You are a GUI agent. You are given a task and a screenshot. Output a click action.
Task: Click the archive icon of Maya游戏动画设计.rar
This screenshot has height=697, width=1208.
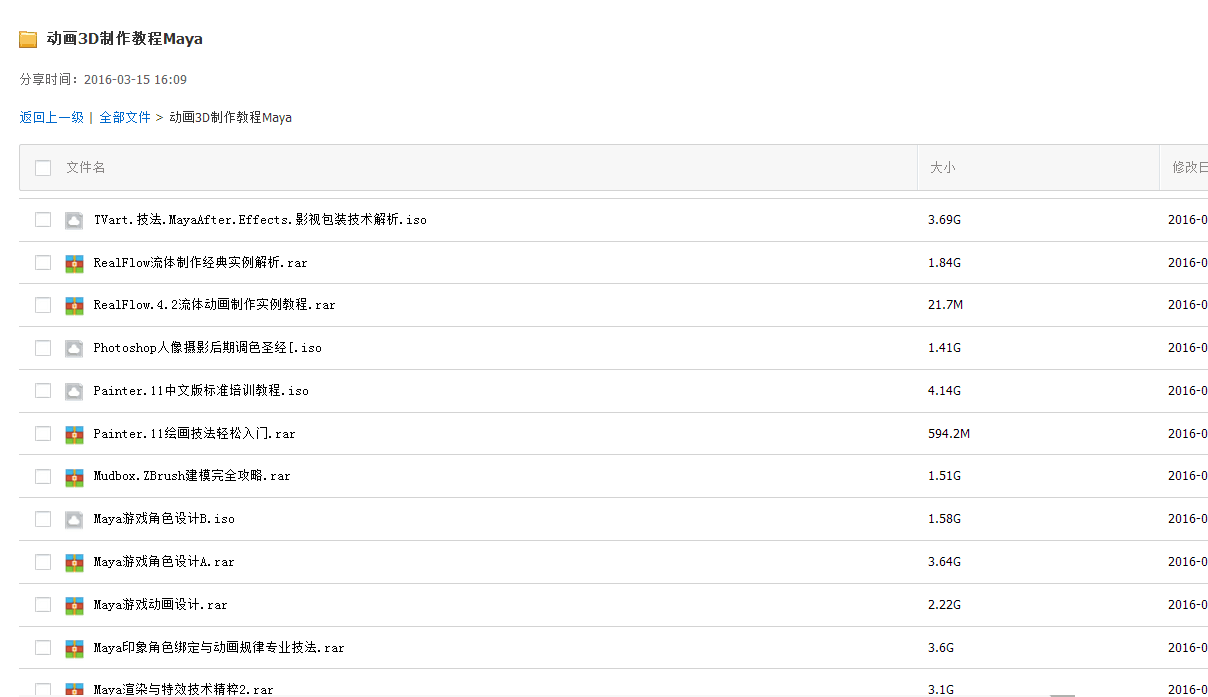74,605
